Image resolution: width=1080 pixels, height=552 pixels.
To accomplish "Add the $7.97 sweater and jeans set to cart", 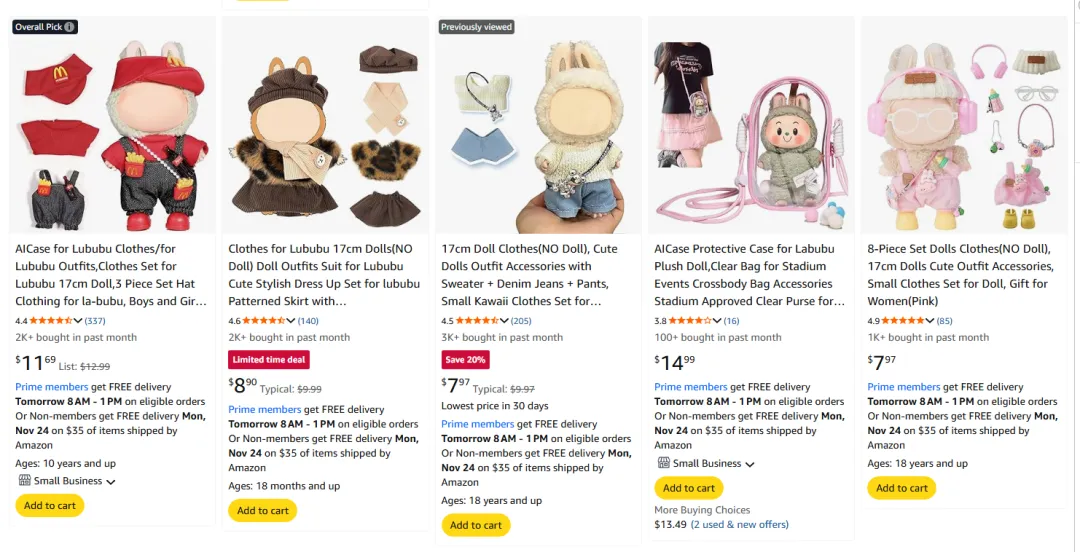I will [x=476, y=525].
